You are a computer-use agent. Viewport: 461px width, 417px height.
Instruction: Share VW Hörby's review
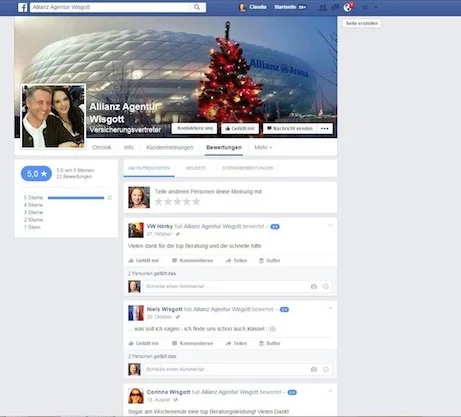click(x=236, y=260)
